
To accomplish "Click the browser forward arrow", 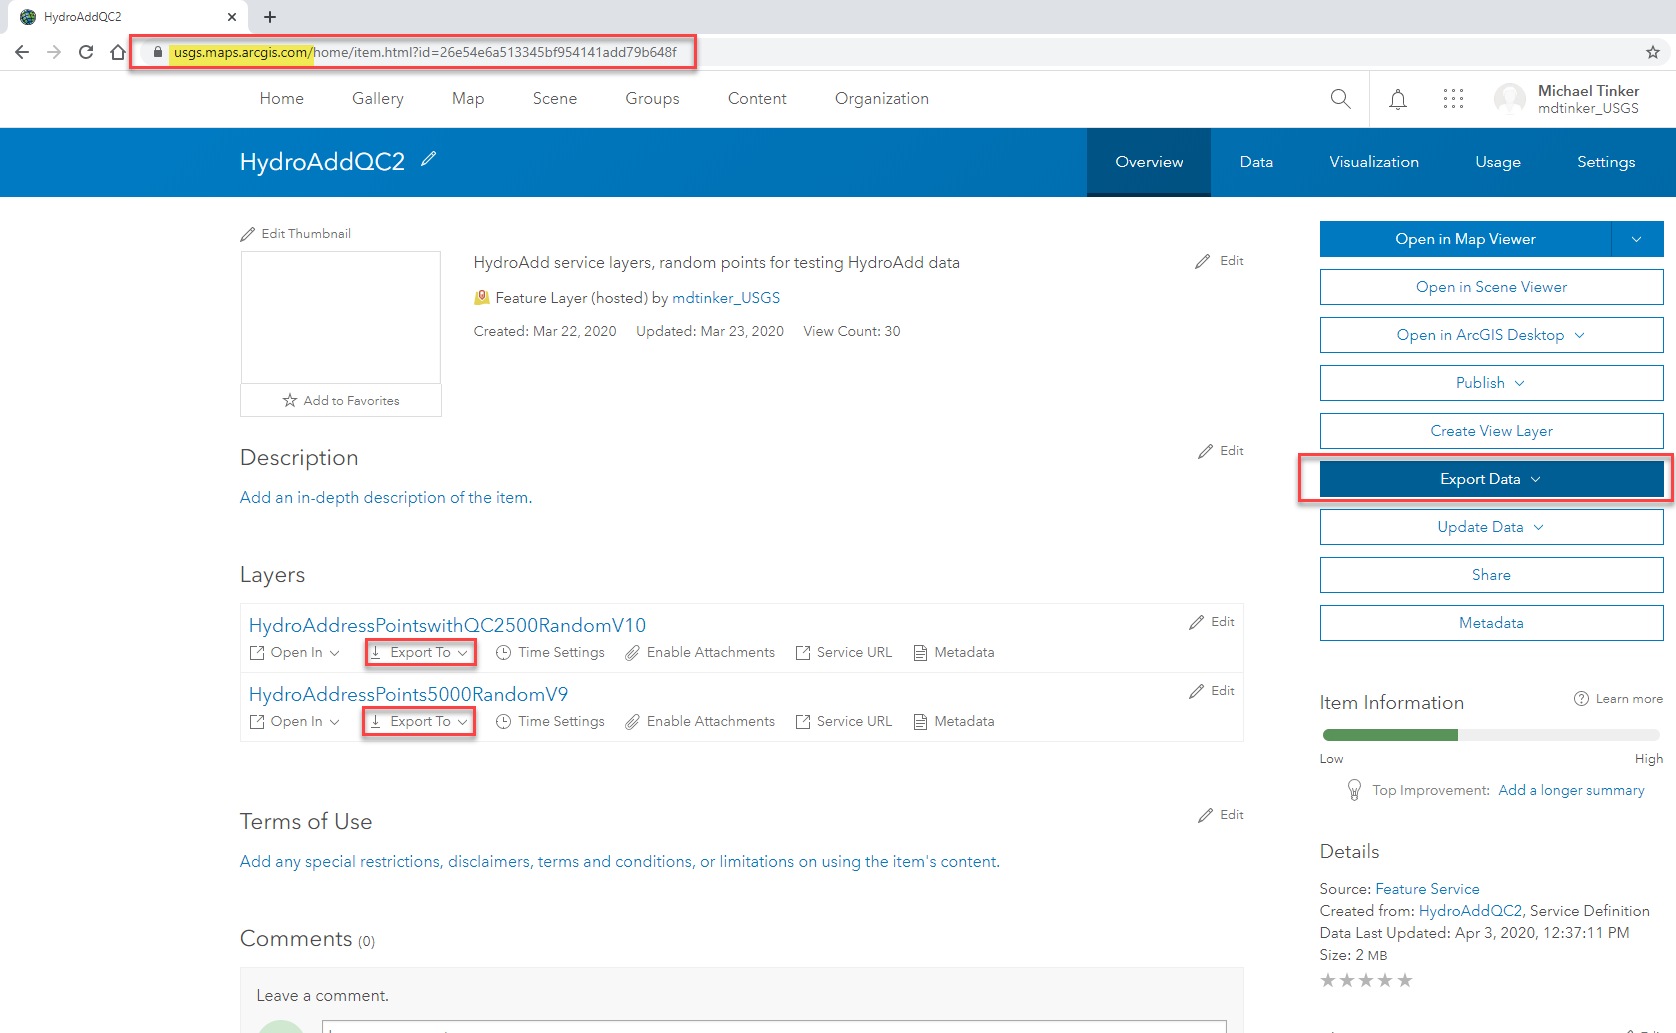I will point(54,52).
